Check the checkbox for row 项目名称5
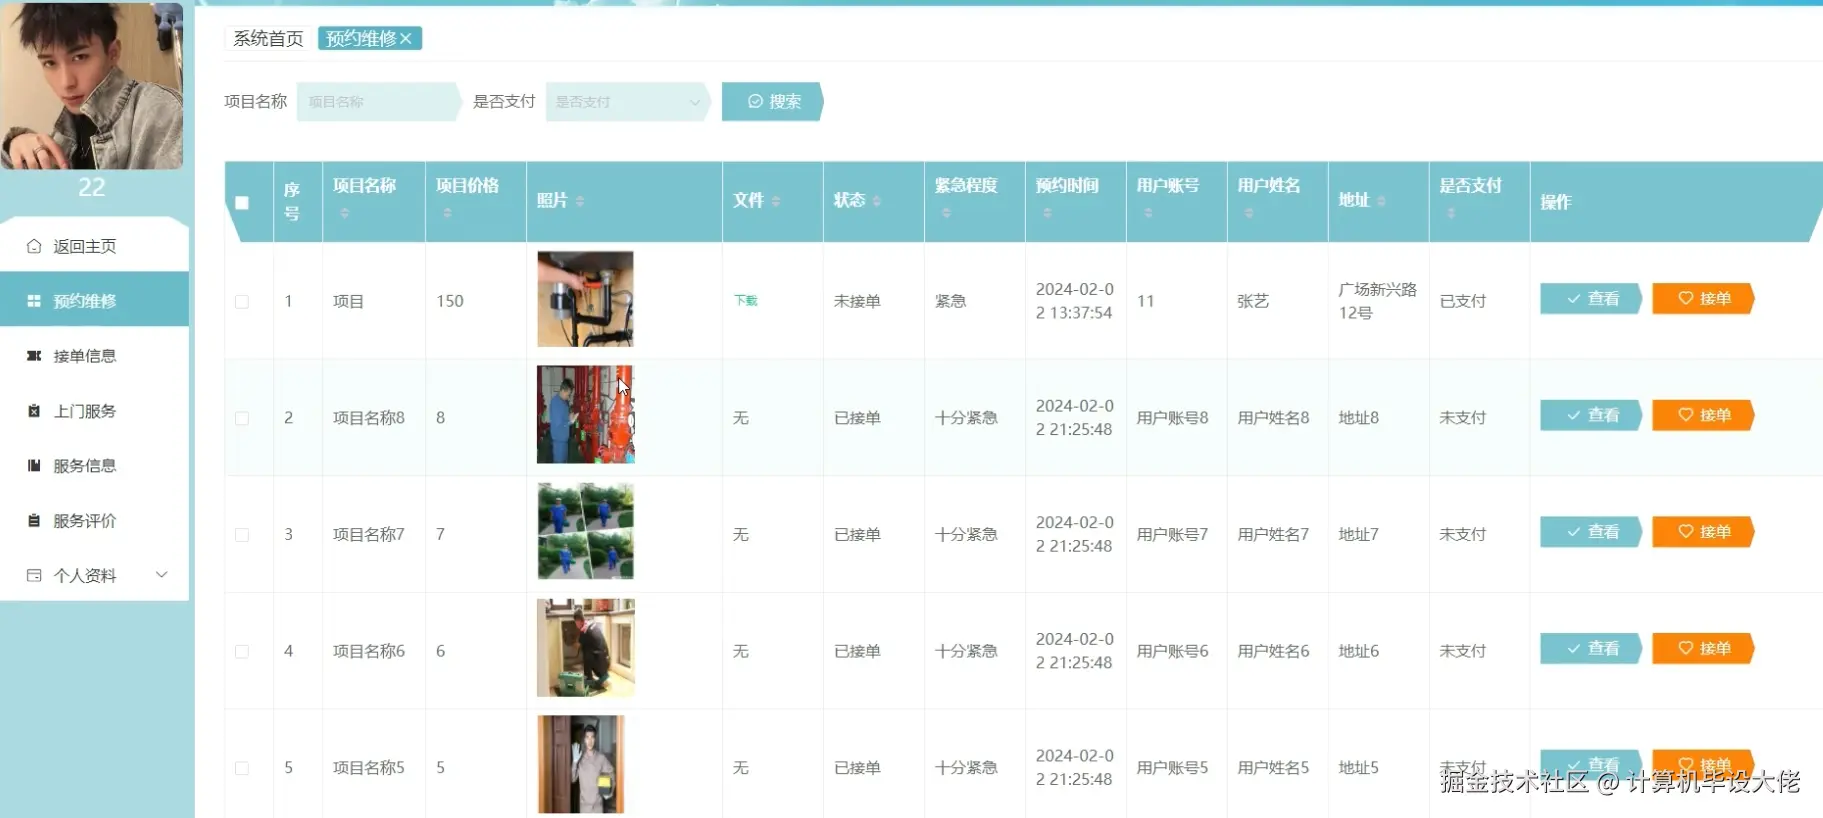The width and height of the screenshot is (1823, 818). (x=242, y=768)
